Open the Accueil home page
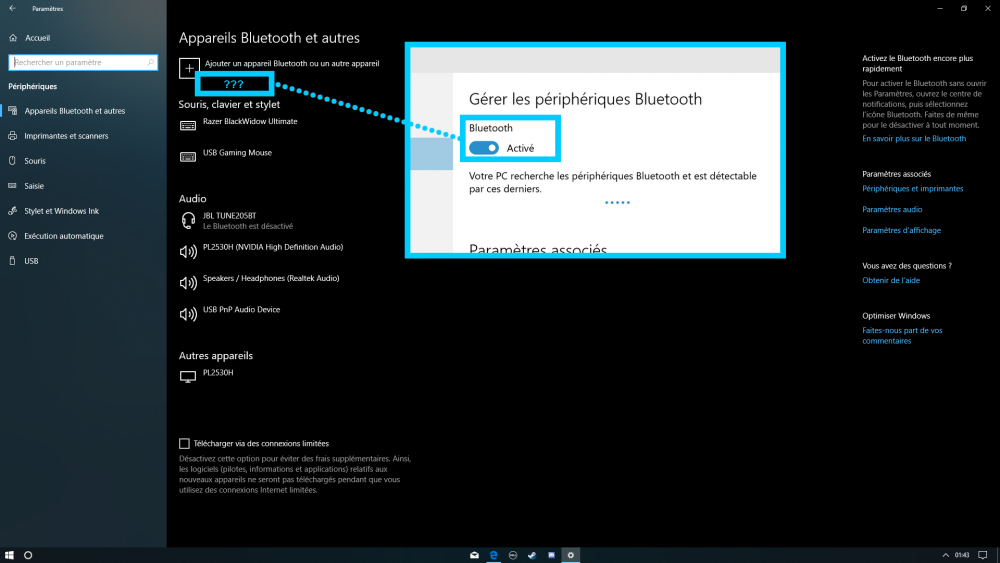Viewport: 1000px width, 563px height. (37, 38)
